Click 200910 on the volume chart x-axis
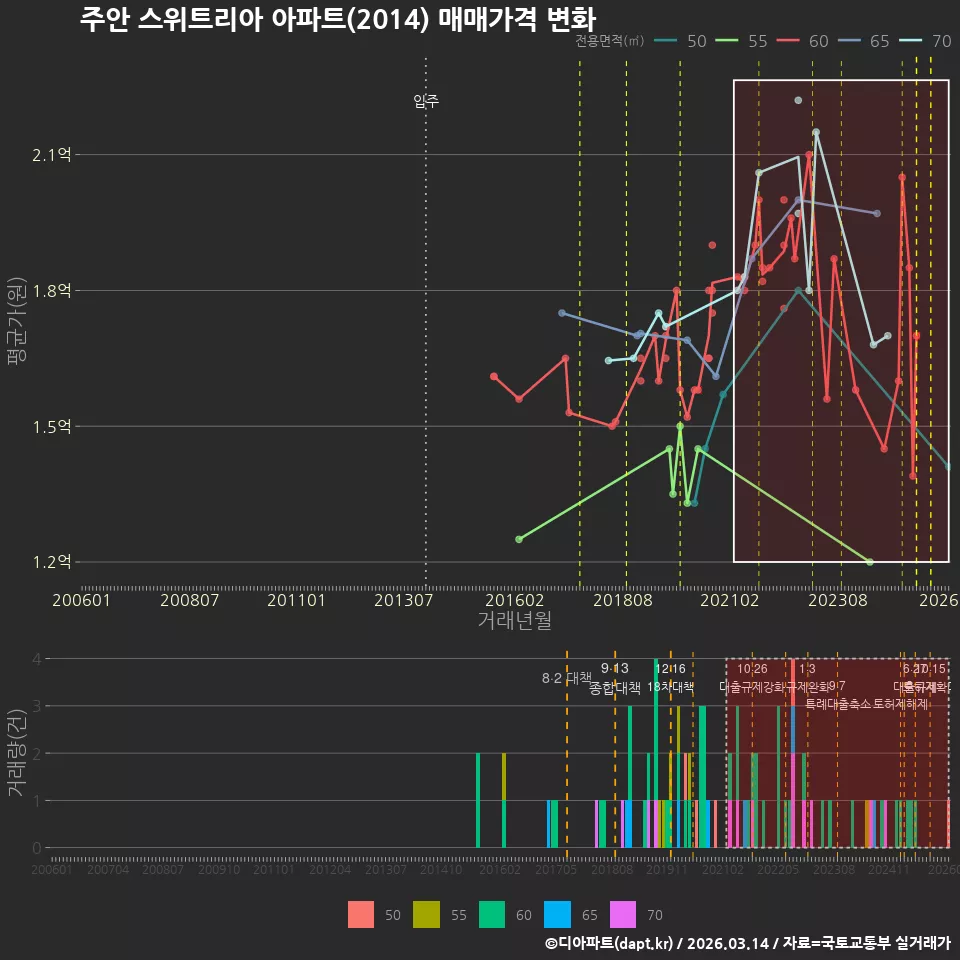Image resolution: width=960 pixels, height=960 pixels. point(219,869)
